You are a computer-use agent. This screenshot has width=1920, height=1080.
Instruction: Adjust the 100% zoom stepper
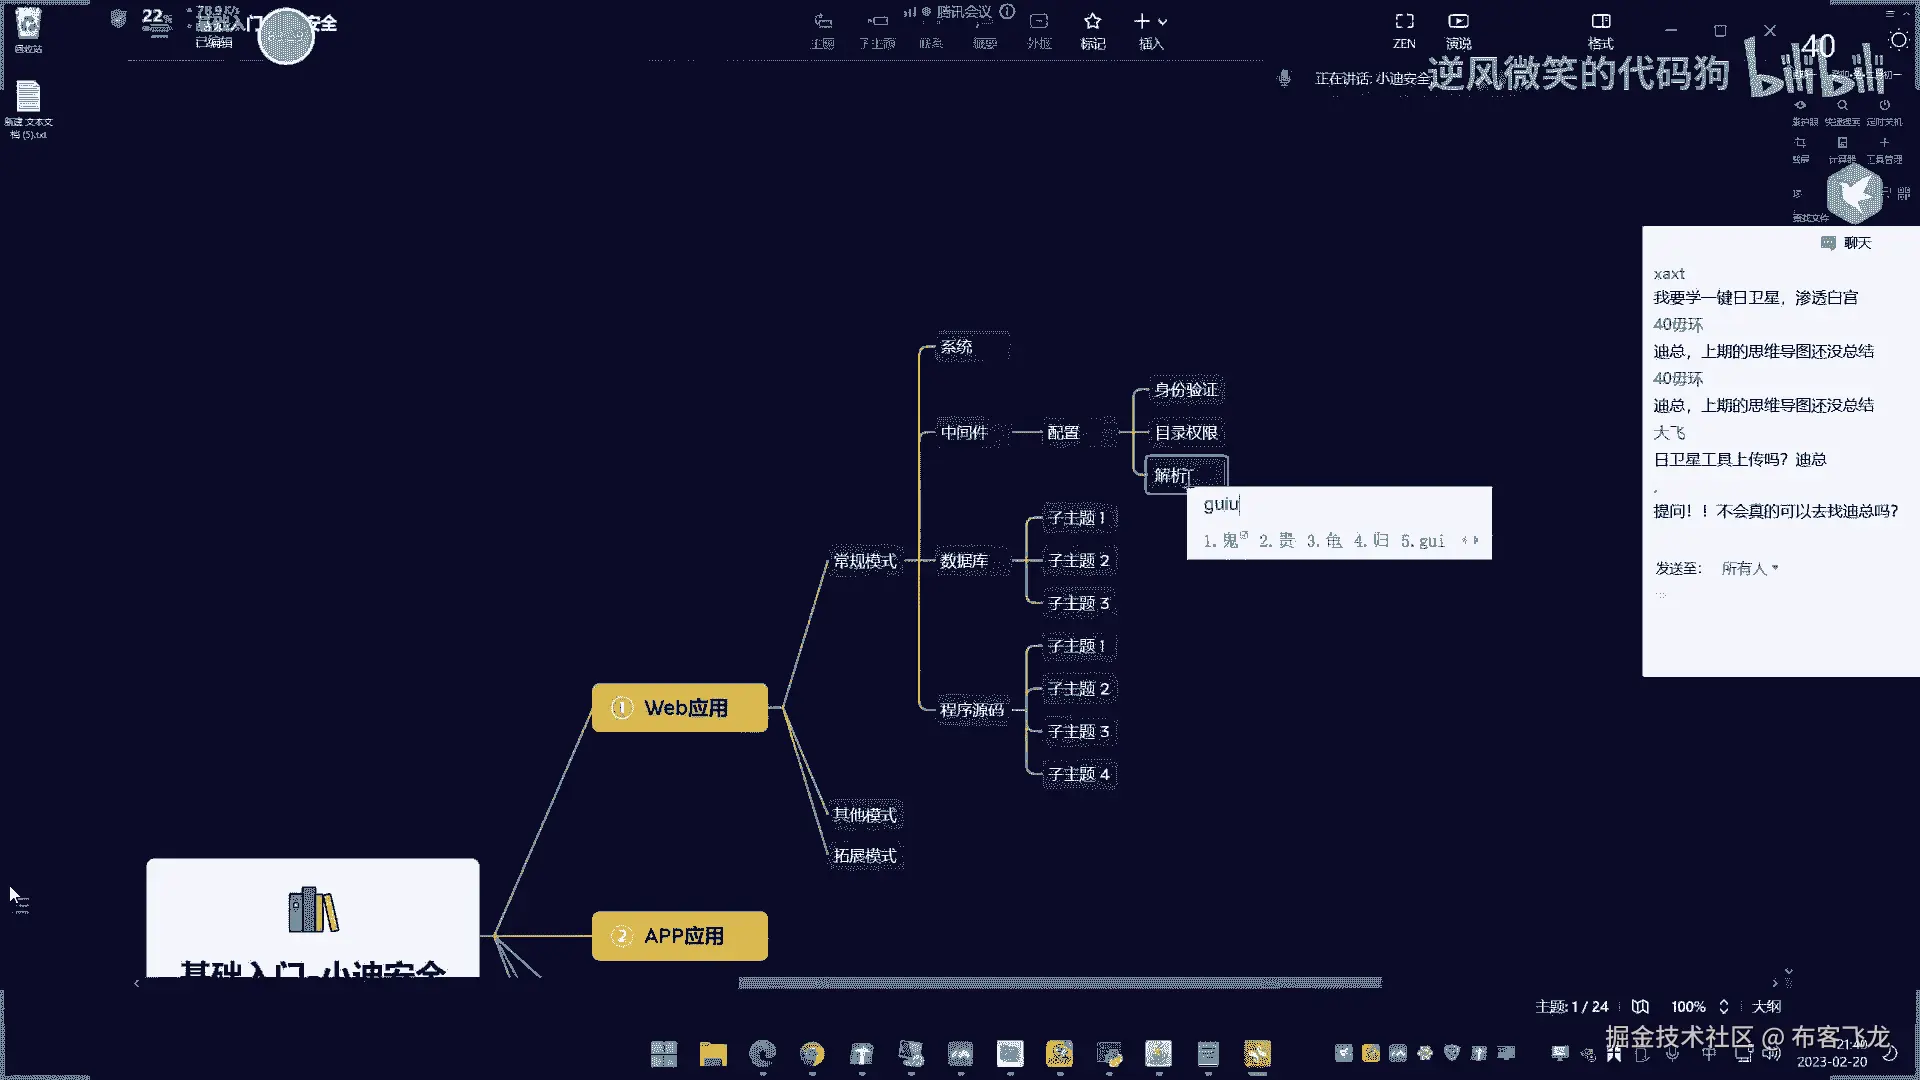coord(1724,1006)
